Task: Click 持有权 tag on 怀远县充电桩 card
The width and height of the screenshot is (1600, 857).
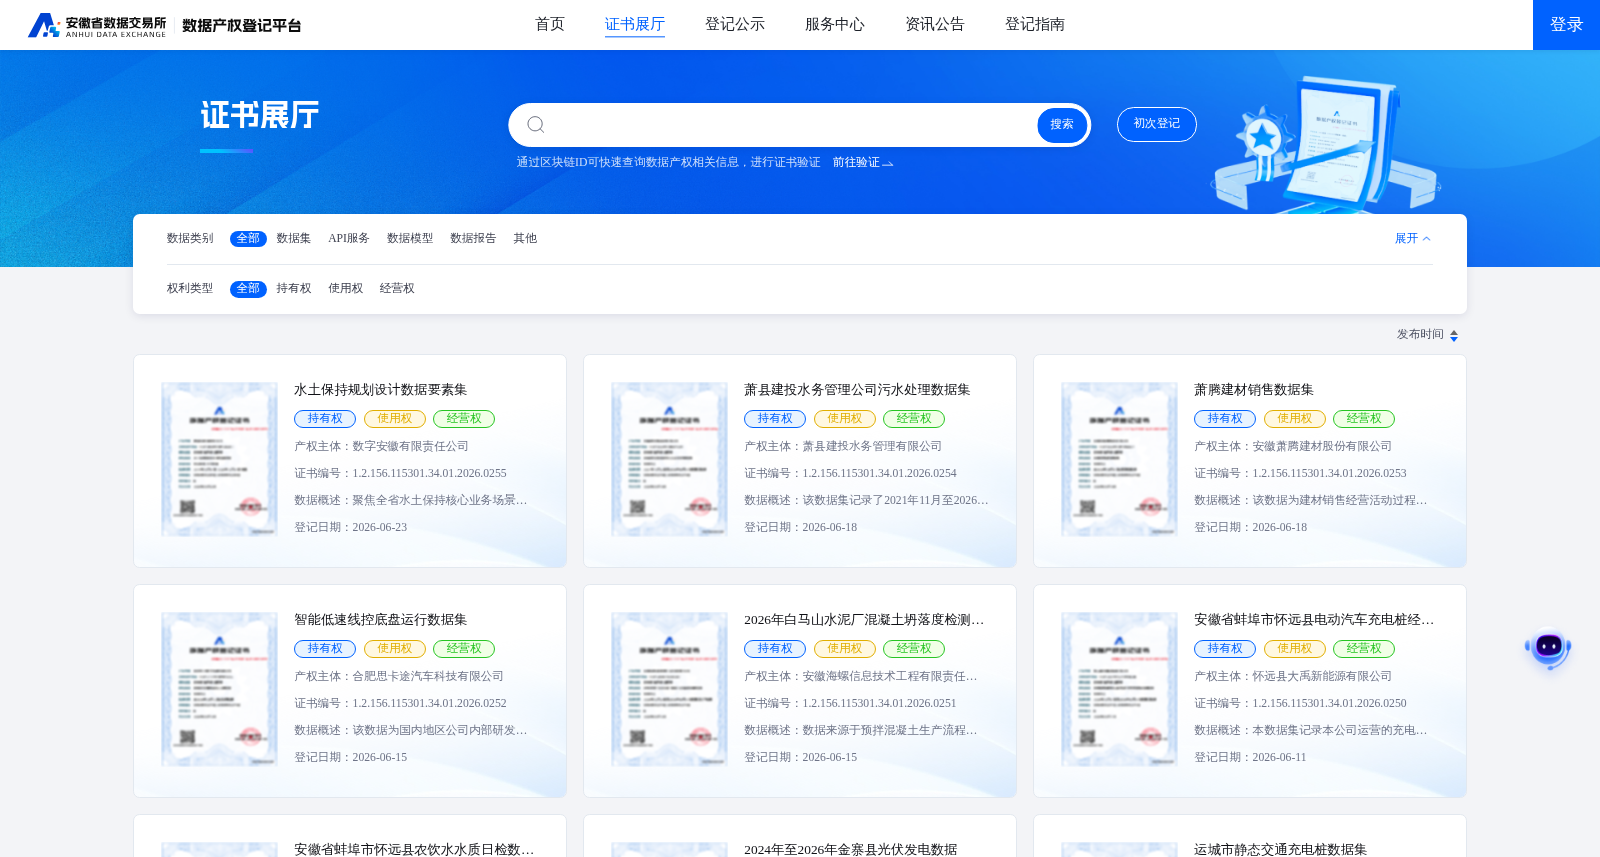Action: click(x=1225, y=649)
